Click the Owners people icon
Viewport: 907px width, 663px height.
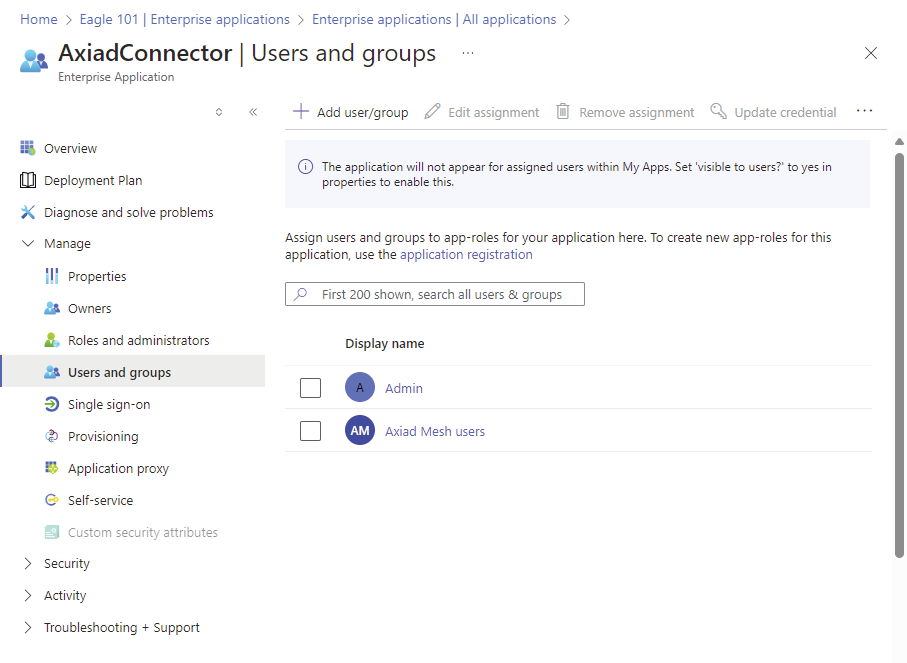[51, 308]
